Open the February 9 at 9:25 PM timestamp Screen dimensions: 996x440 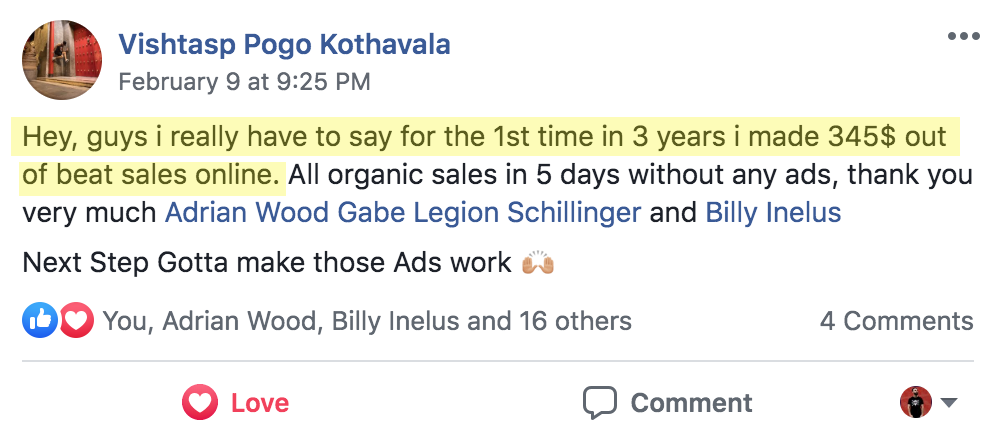[244, 82]
